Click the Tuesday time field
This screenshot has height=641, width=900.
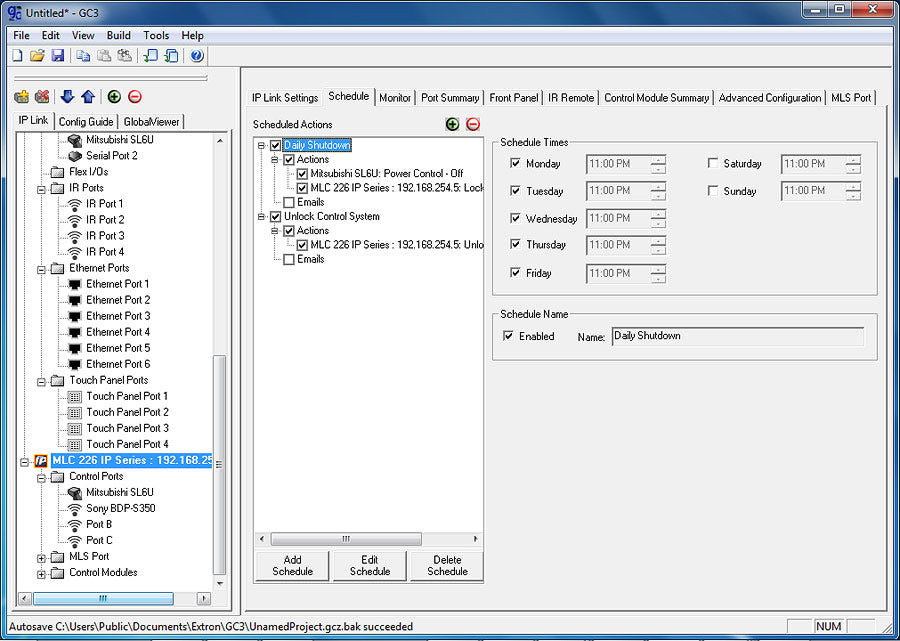coord(626,191)
